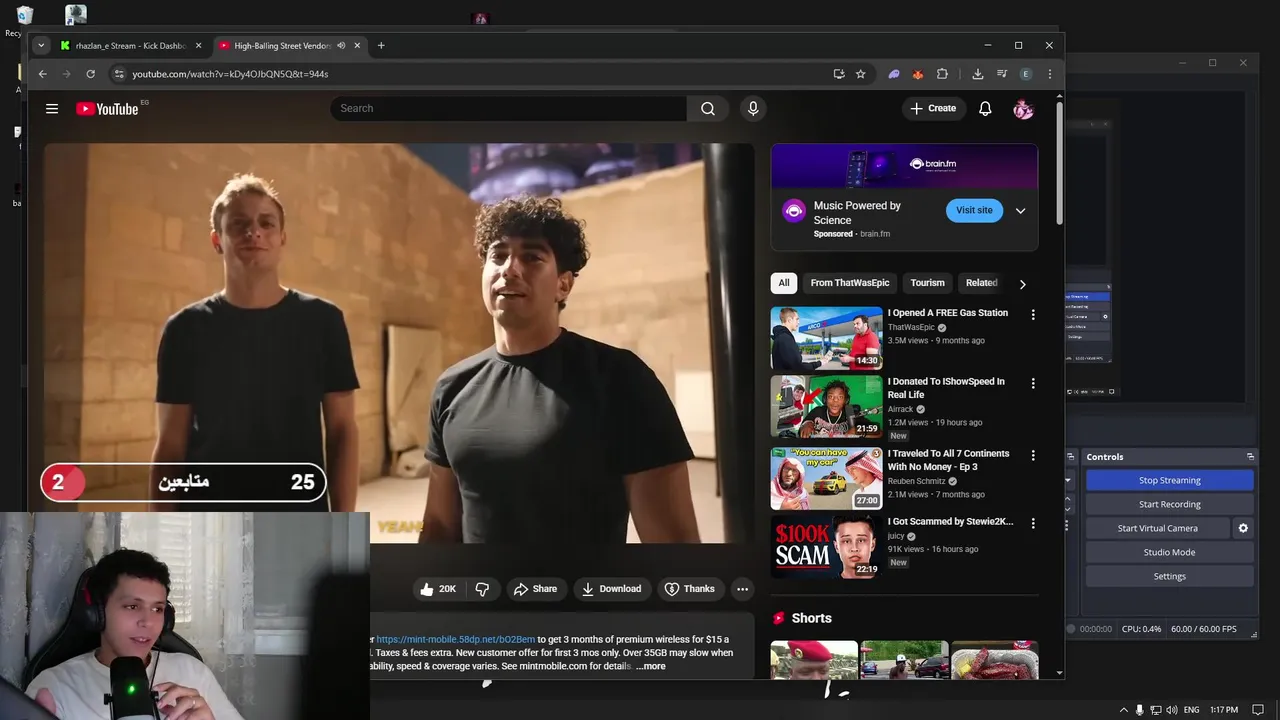The width and height of the screenshot is (1280, 720).
Task: Like the video with 20K thumbs up
Action: pyautogui.click(x=438, y=589)
